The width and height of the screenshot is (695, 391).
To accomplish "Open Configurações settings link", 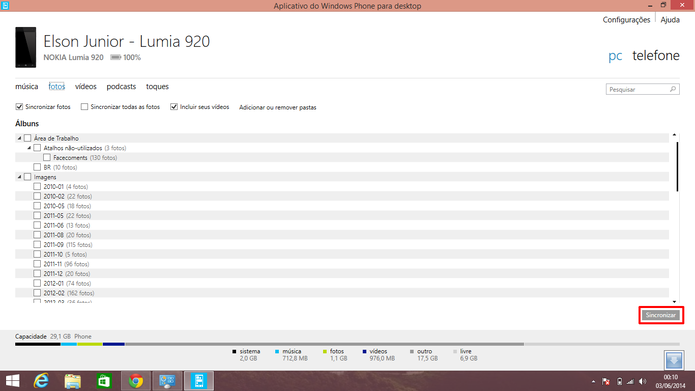I will click(x=626, y=20).
